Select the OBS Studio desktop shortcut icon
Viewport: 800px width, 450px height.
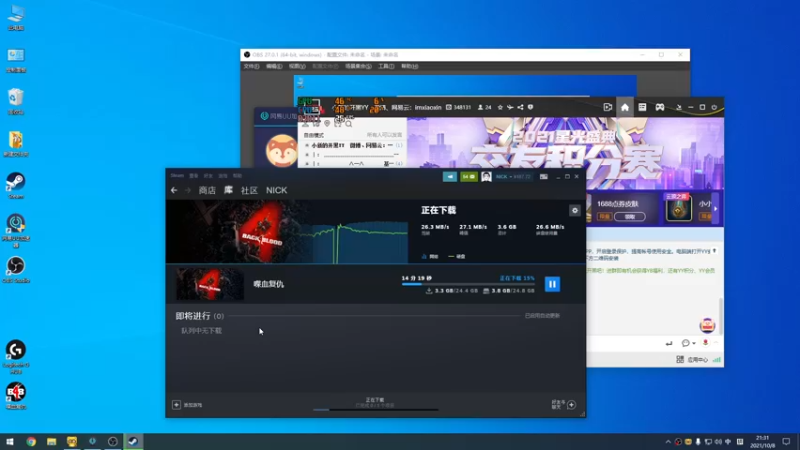pos(16,270)
